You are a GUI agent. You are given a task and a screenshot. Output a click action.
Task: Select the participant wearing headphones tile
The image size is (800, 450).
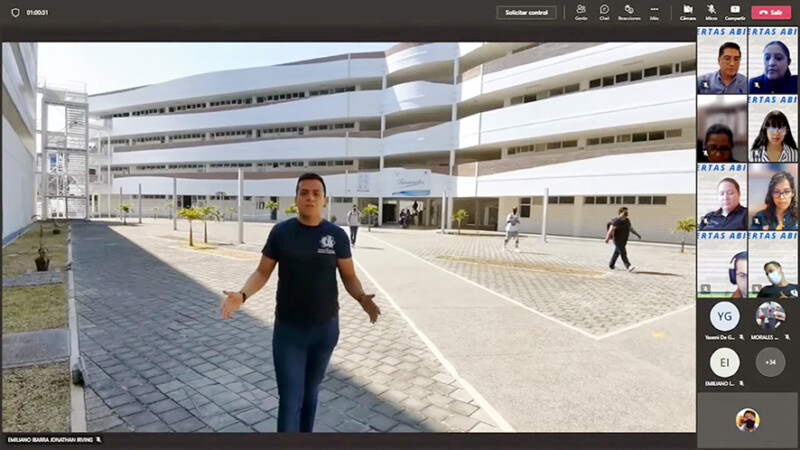click(x=722, y=270)
